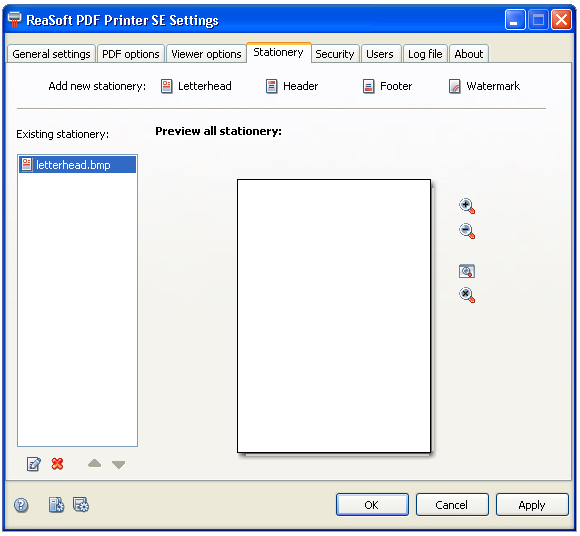580x536 pixels.
Task: Delete selected stationery with red X
Action: tap(57, 463)
